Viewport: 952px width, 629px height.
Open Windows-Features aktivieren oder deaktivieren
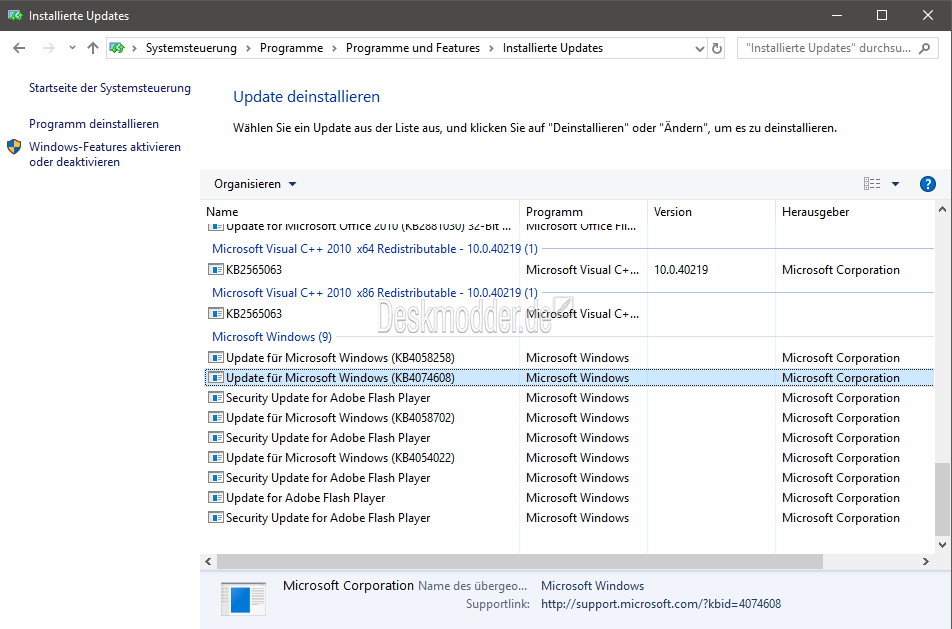click(105, 154)
